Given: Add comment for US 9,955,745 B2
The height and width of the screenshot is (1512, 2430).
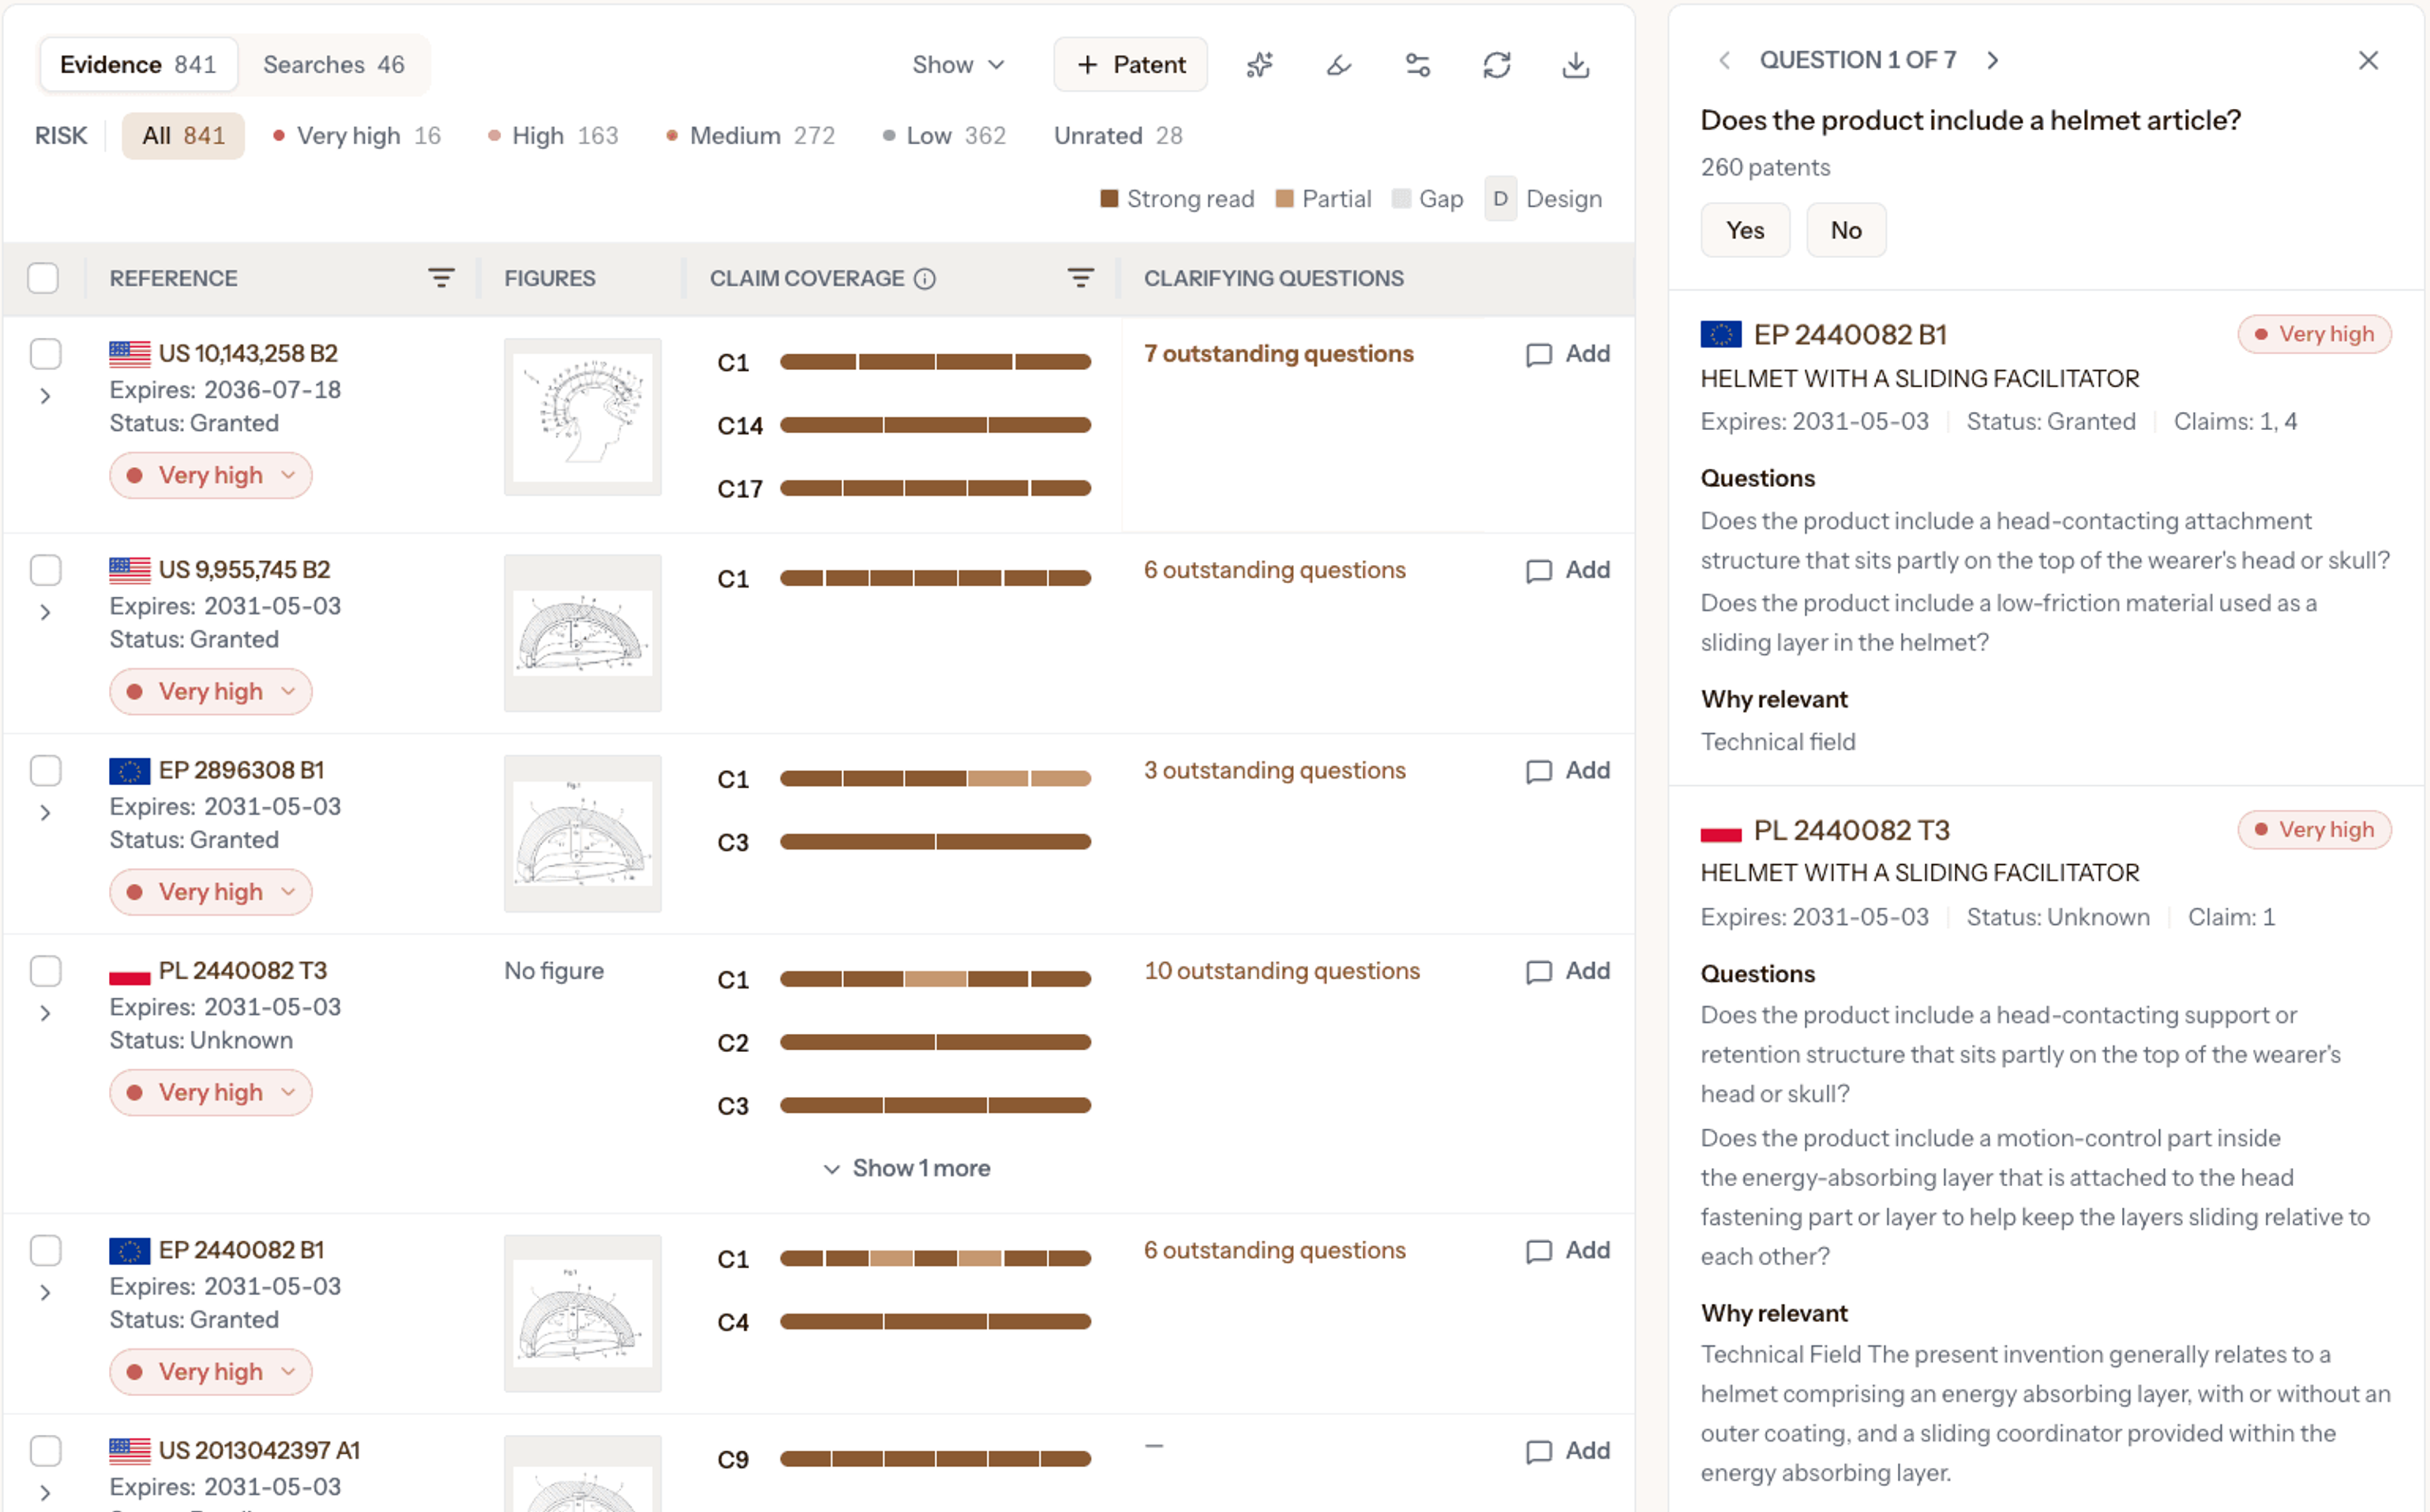Looking at the screenshot, I should (1568, 570).
